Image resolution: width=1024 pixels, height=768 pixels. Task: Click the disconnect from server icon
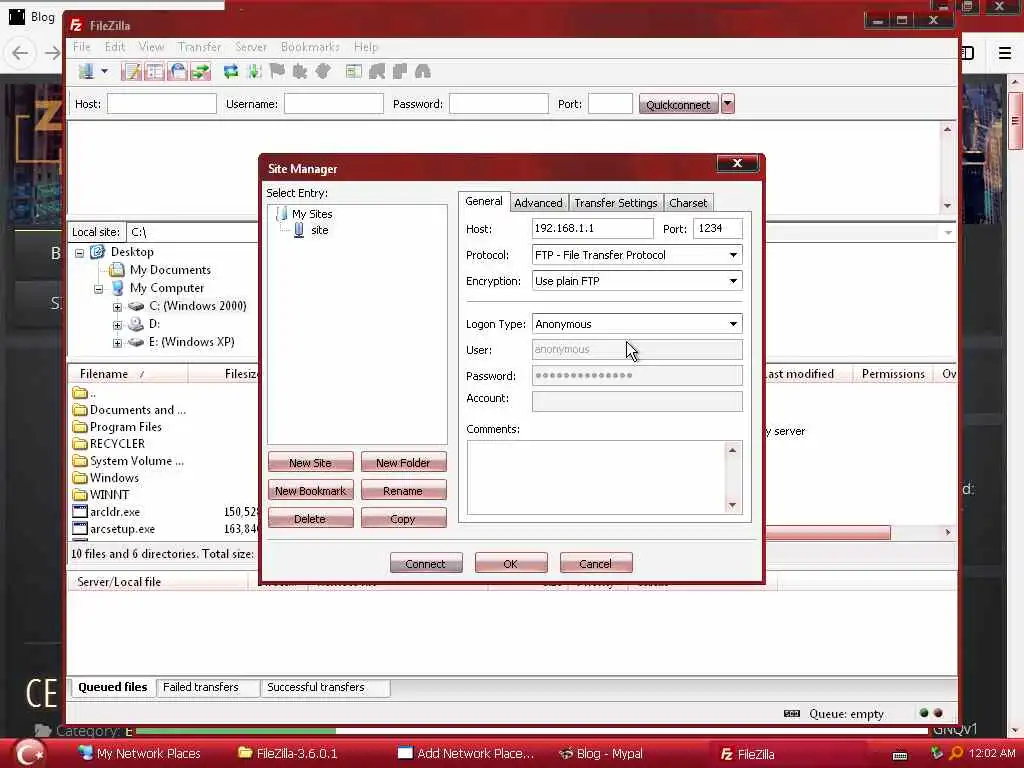click(x=300, y=71)
